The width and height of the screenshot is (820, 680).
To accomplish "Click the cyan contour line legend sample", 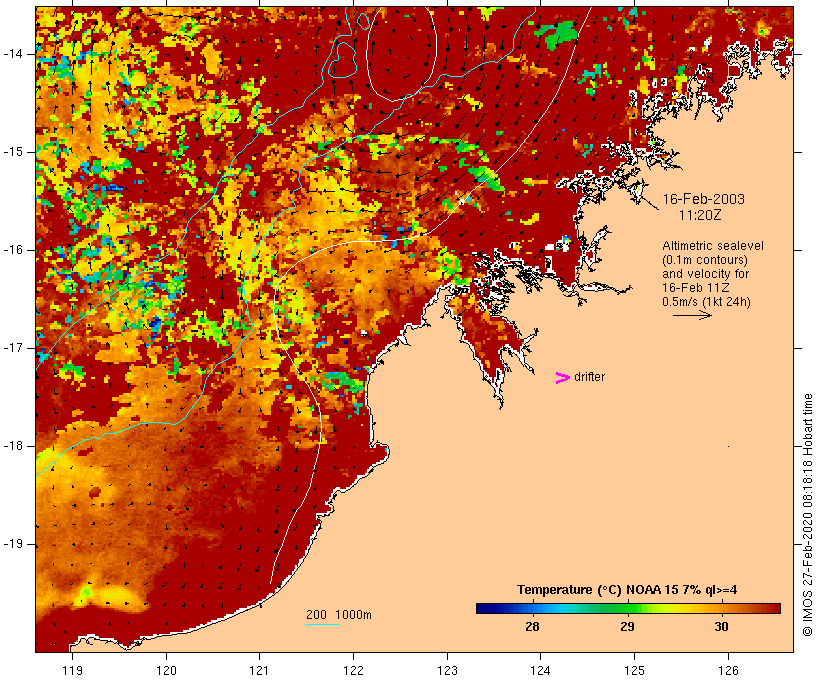I will pos(322,625).
